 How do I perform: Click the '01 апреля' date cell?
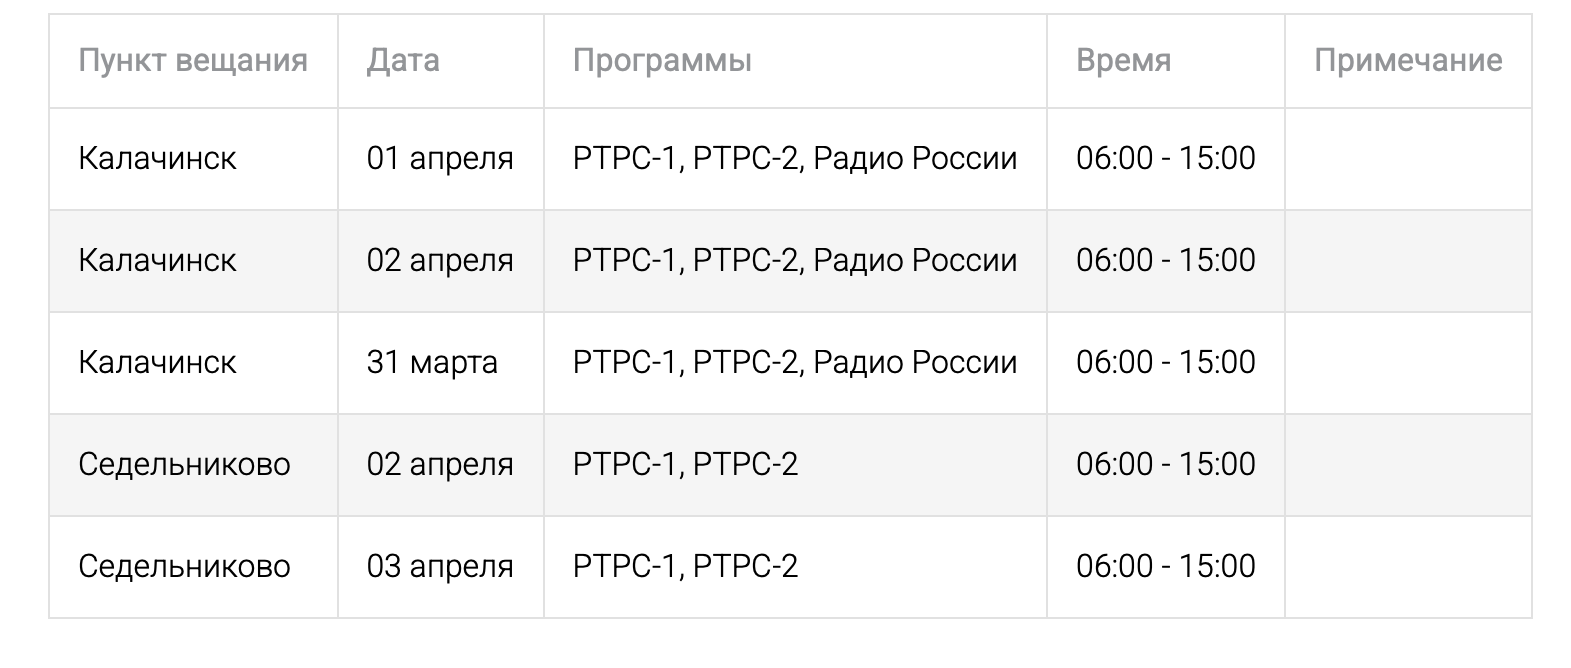click(x=440, y=158)
